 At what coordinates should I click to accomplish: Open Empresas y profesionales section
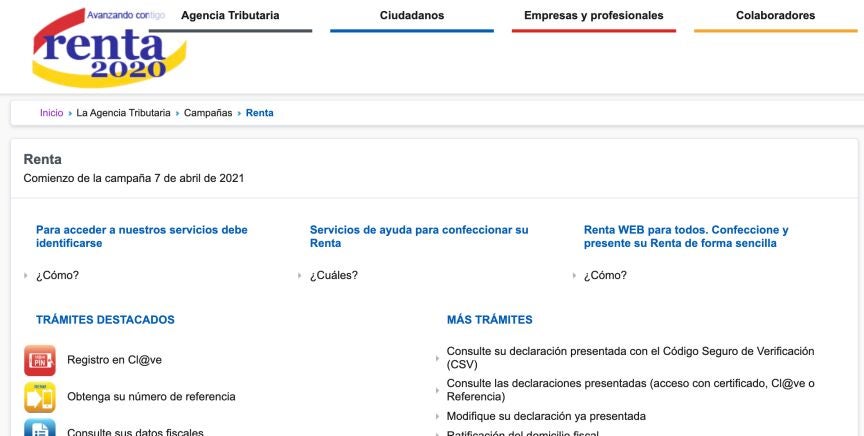[x=593, y=16]
